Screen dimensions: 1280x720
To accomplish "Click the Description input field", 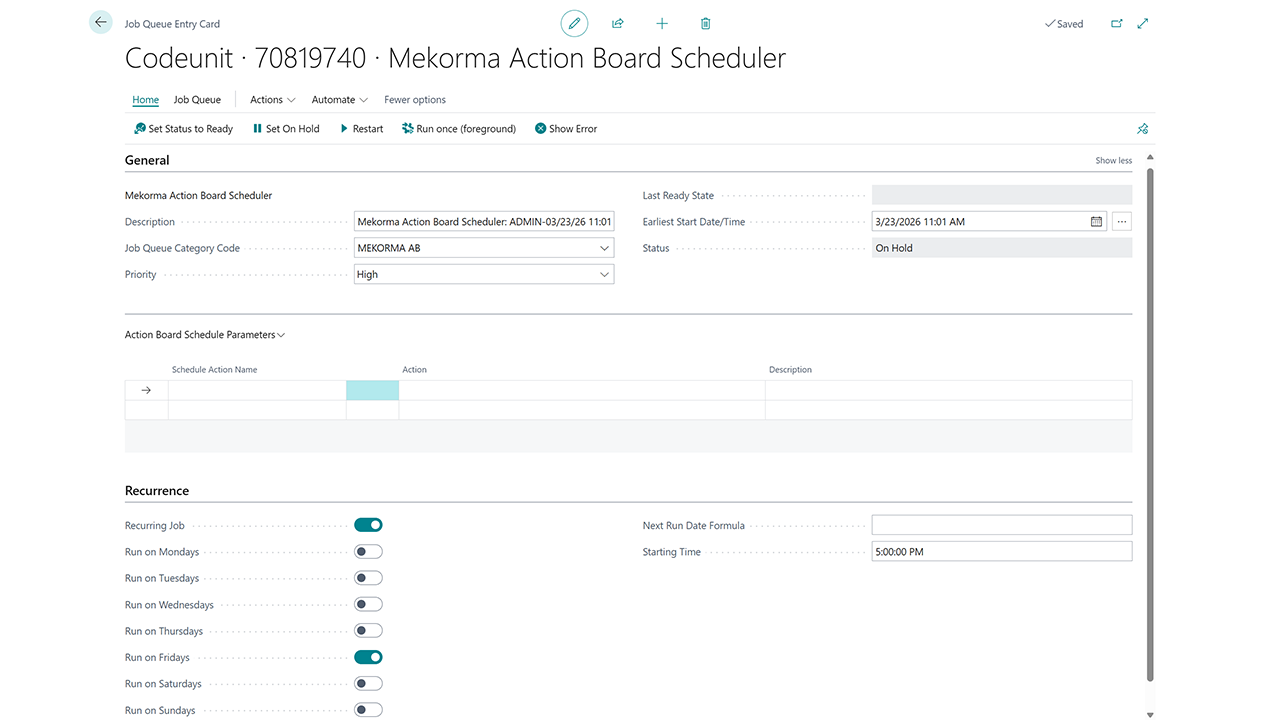I will [x=484, y=222].
